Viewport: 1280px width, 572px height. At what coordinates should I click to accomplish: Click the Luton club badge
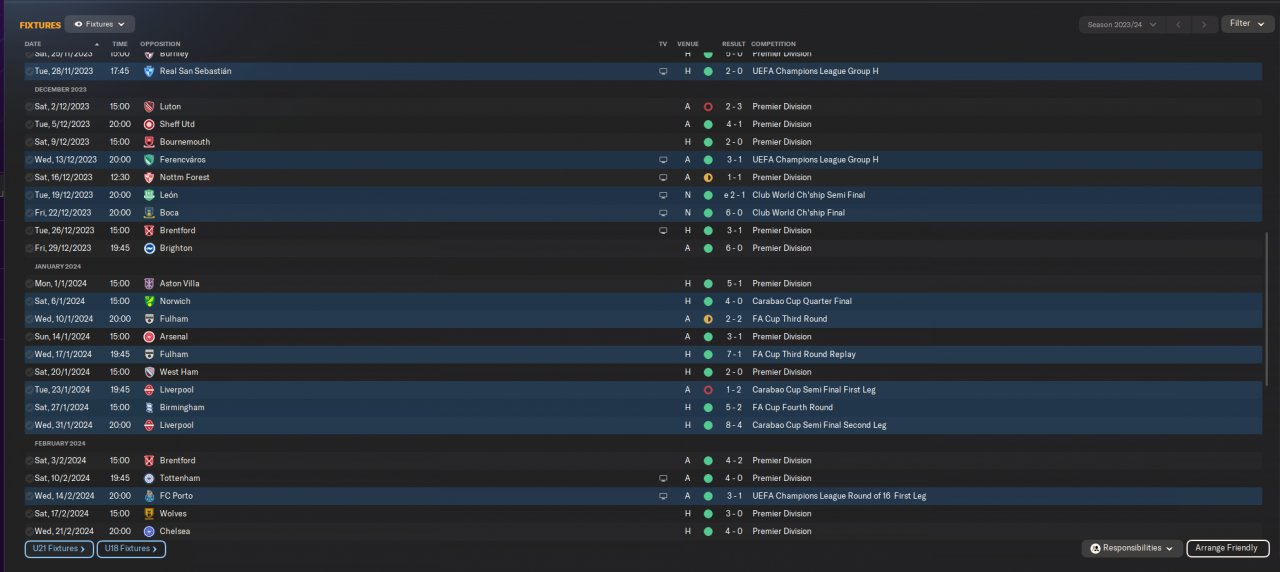pyautogui.click(x=149, y=107)
